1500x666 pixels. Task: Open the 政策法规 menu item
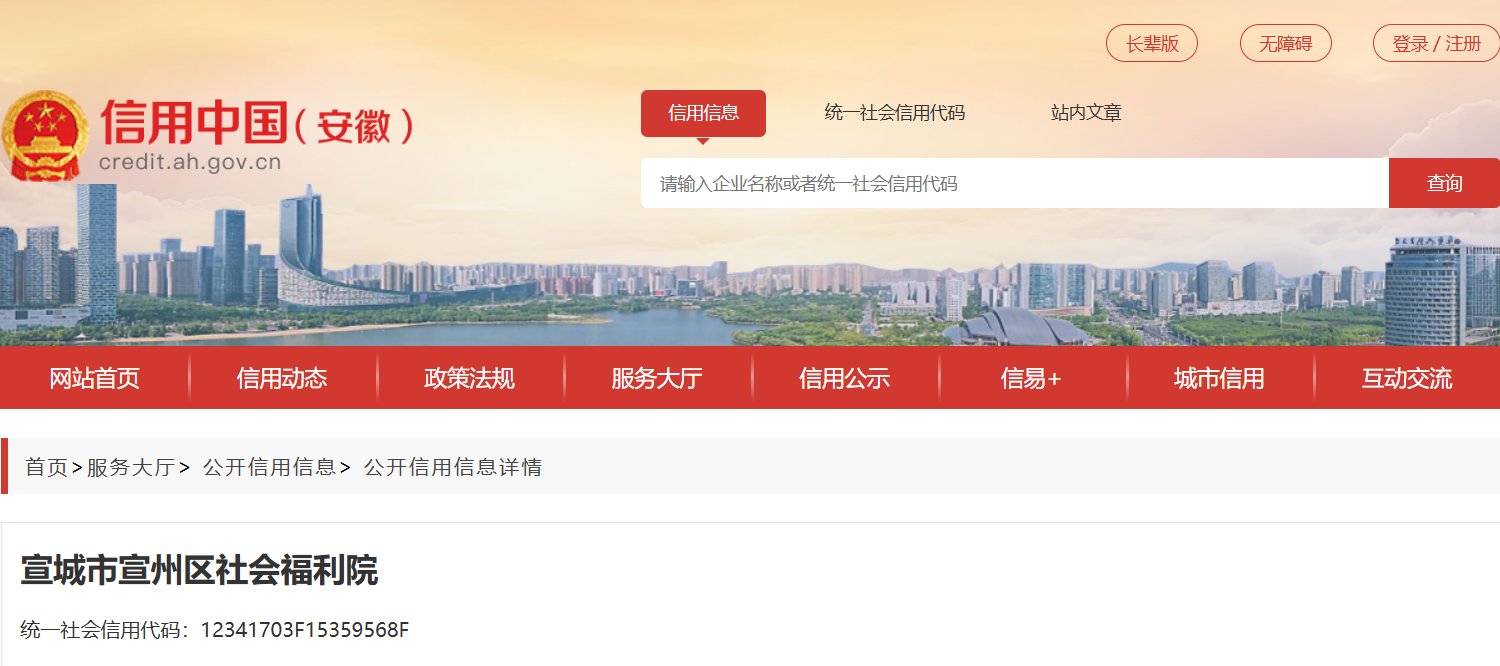point(469,378)
